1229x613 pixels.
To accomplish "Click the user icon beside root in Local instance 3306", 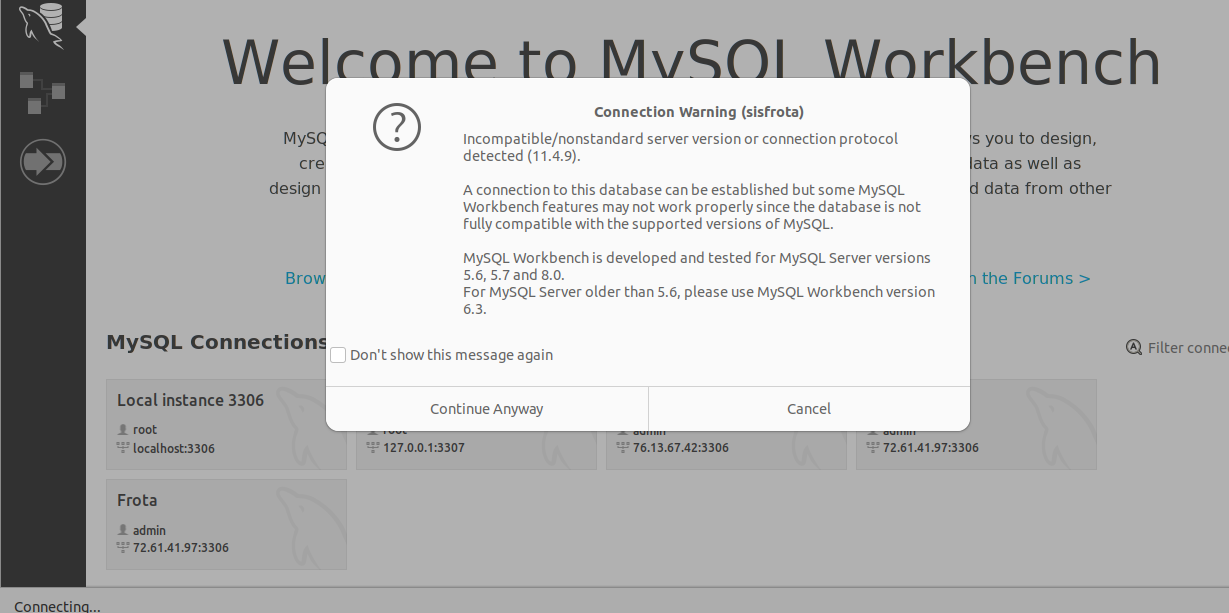I will pos(123,429).
